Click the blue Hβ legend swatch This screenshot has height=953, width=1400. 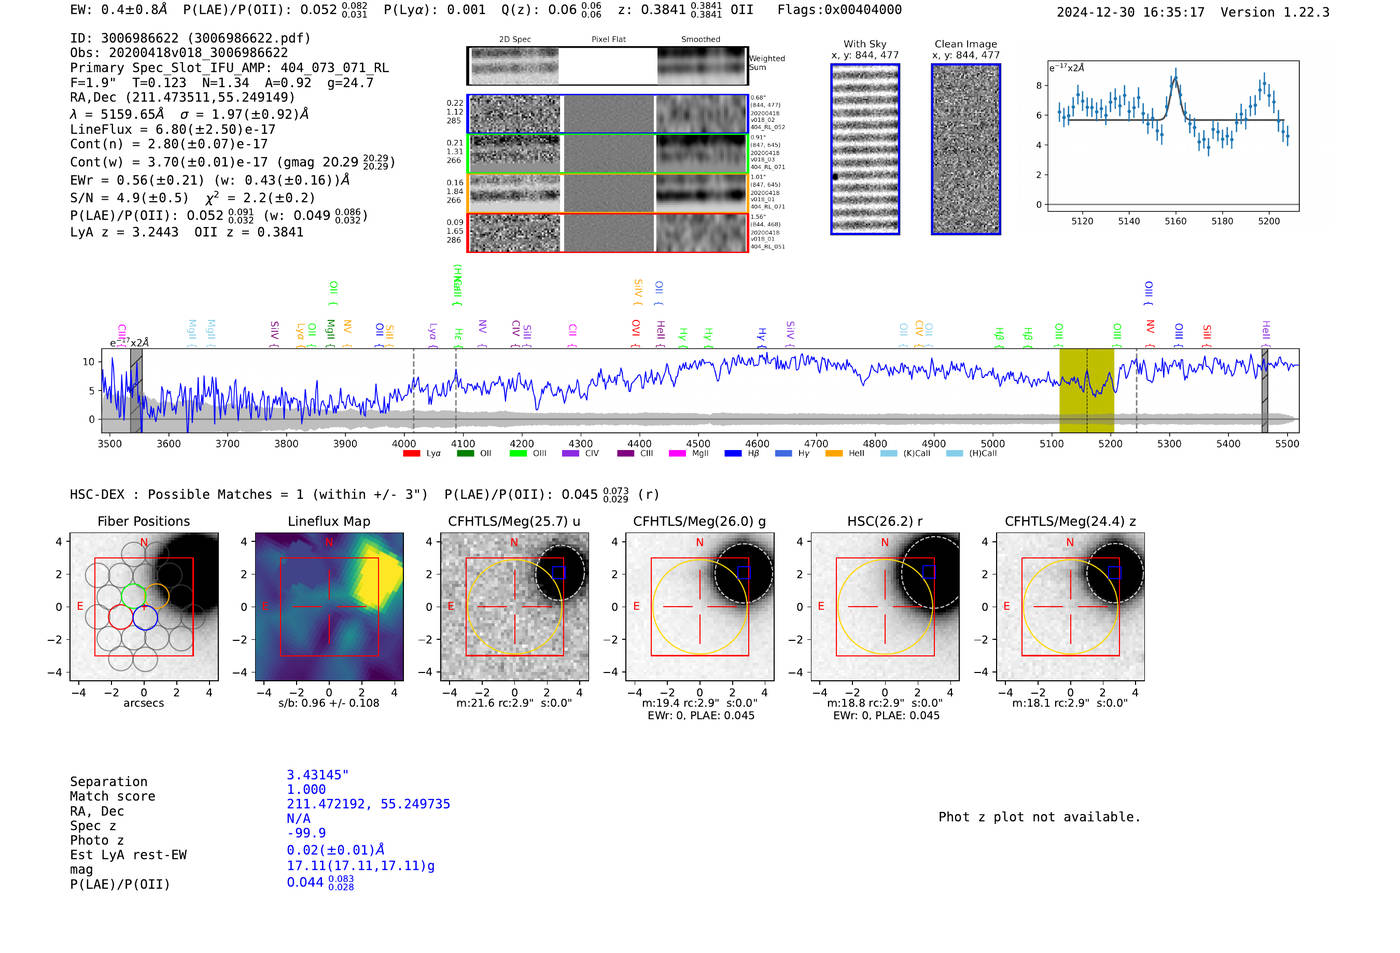click(x=733, y=454)
